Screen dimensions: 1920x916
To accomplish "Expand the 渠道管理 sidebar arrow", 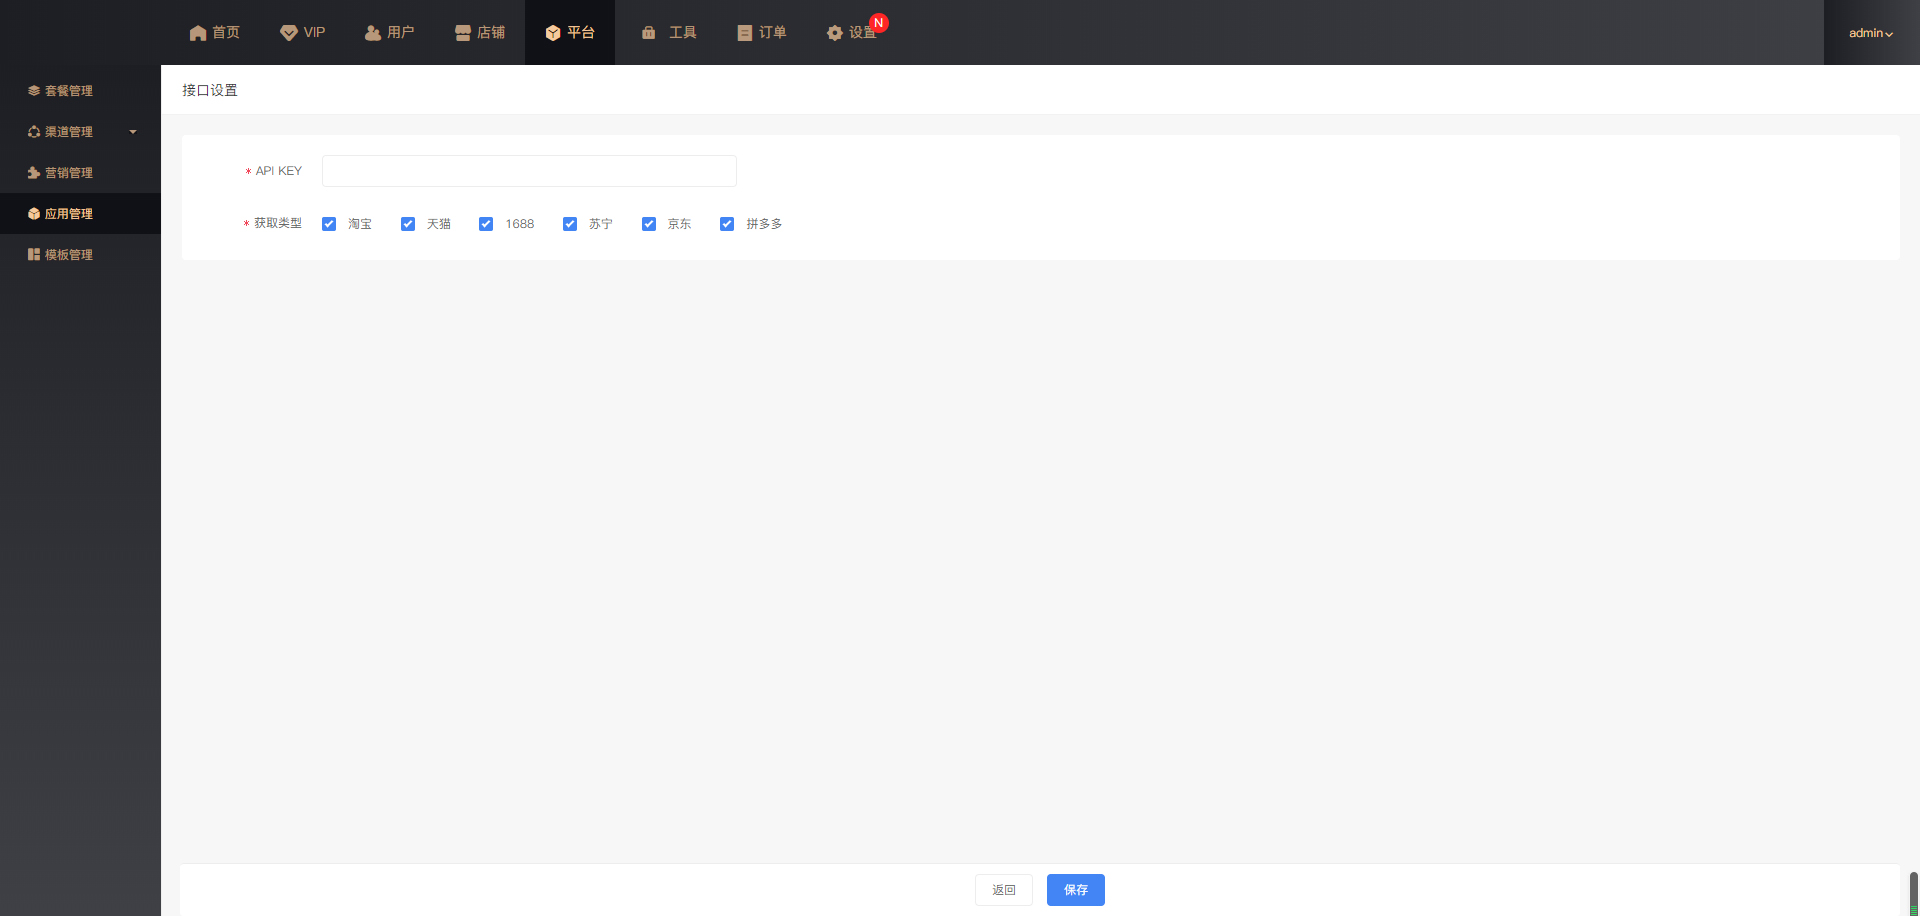I will pos(133,132).
